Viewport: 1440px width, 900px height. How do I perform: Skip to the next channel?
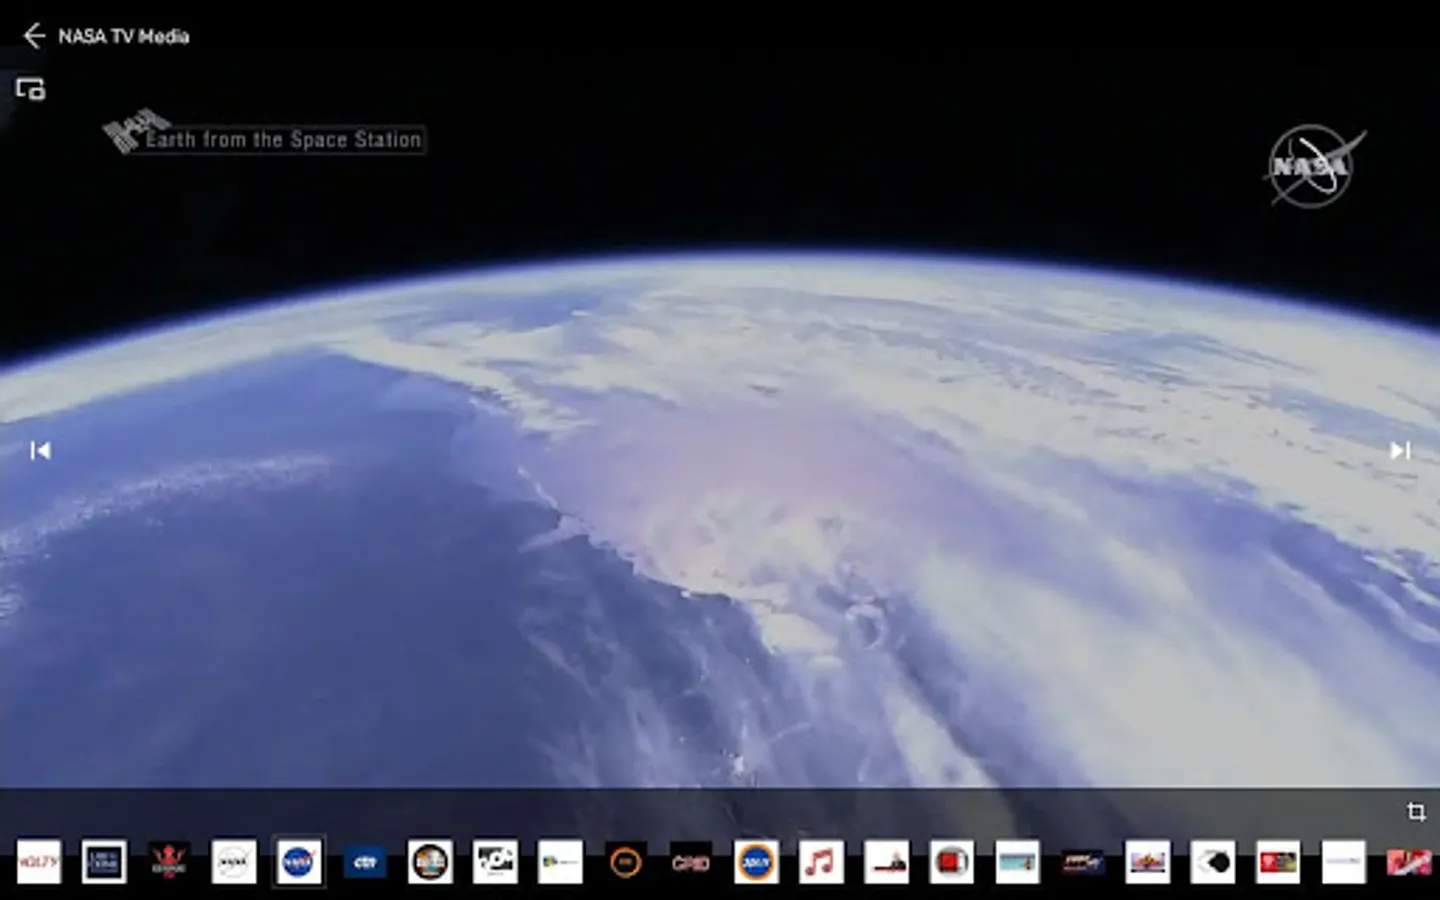coord(1400,451)
